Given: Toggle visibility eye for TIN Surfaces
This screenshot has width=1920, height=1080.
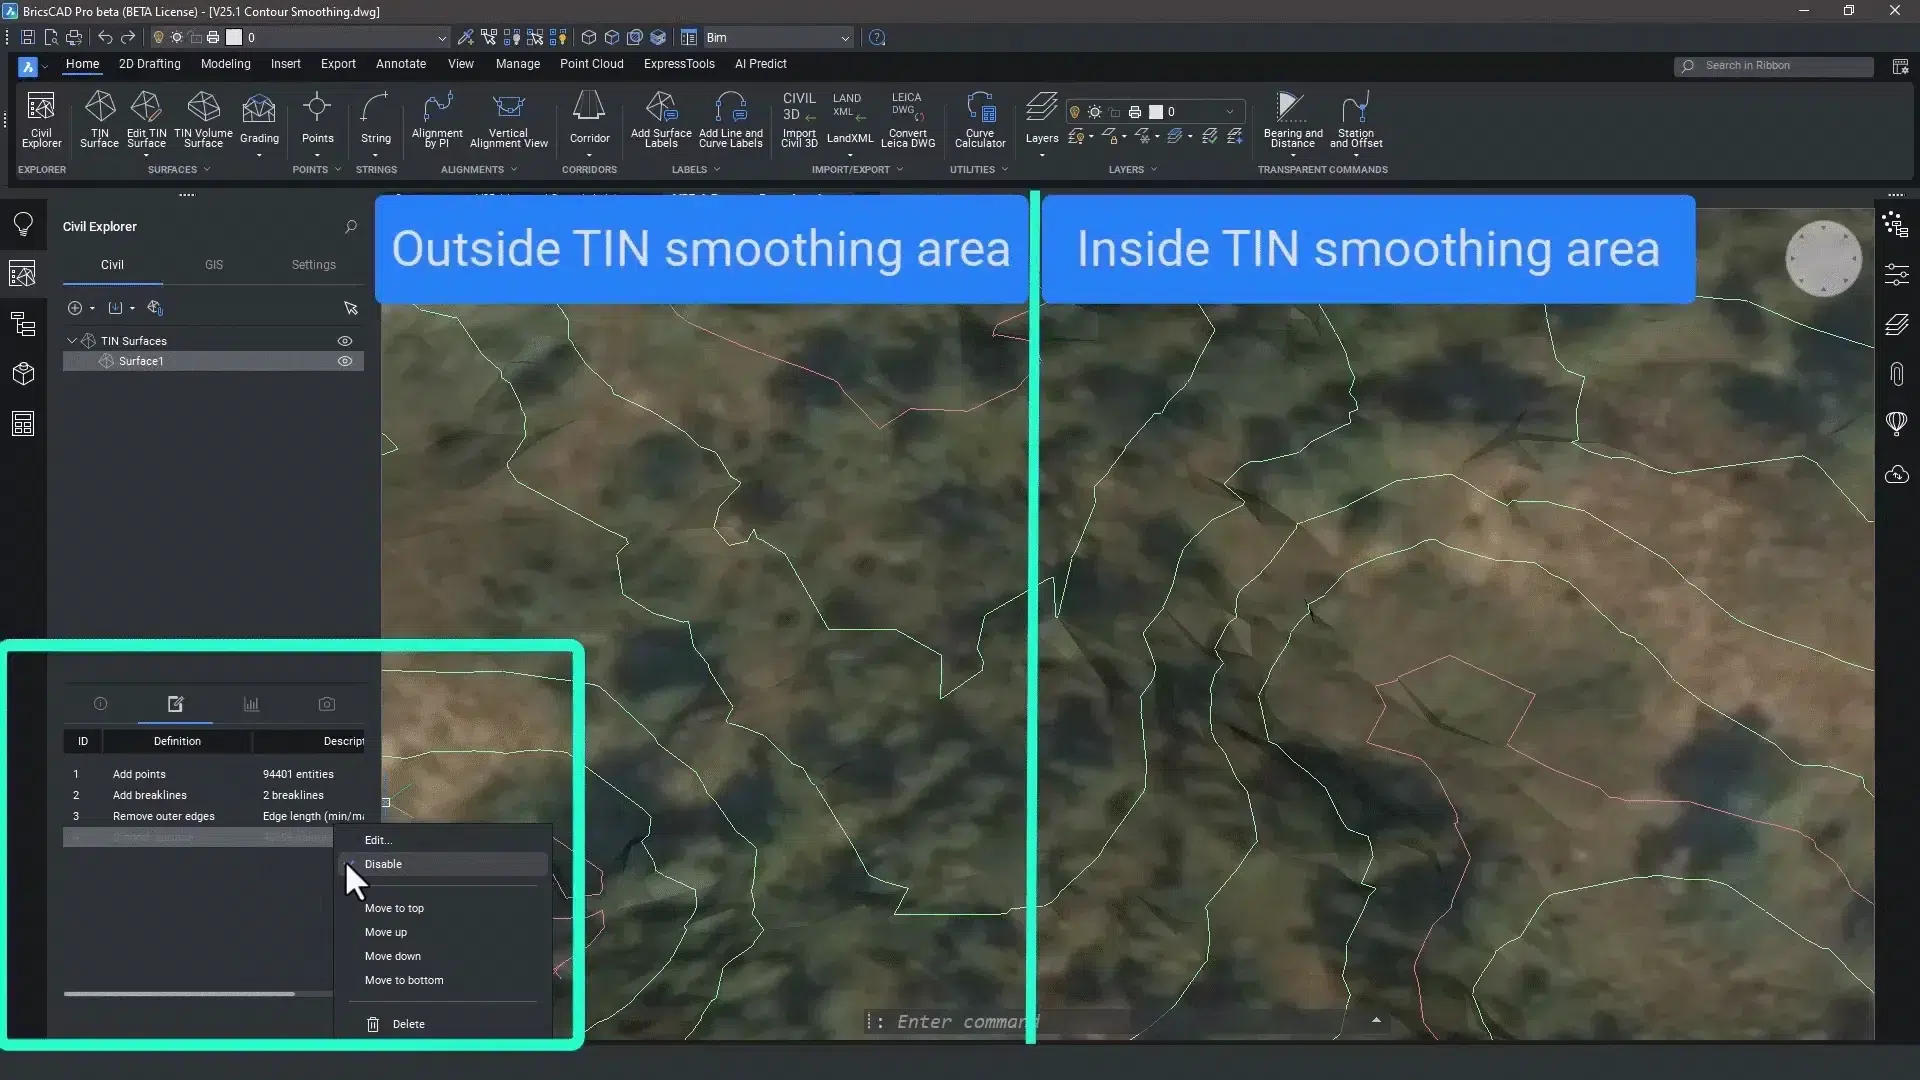Looking at the screenshot, I should pos(345,341).
